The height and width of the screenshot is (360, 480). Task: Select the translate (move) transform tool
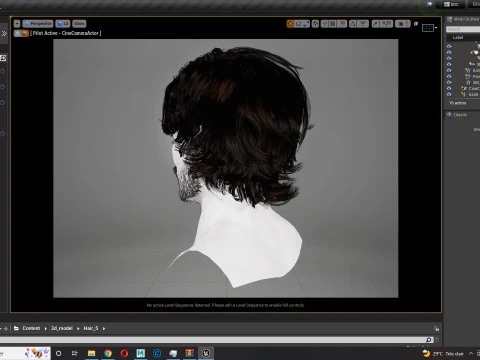pyautogui.click(x=291, y=24)
